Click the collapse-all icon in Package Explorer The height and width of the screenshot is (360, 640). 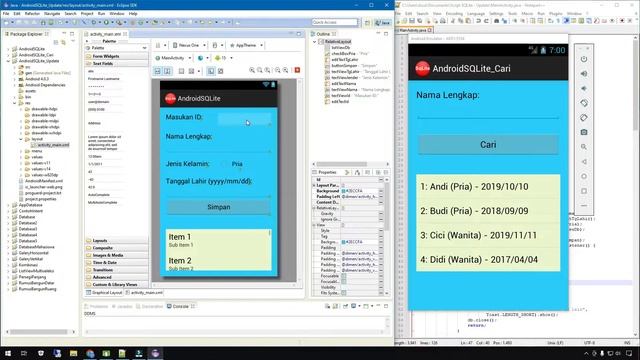[56, 42]
